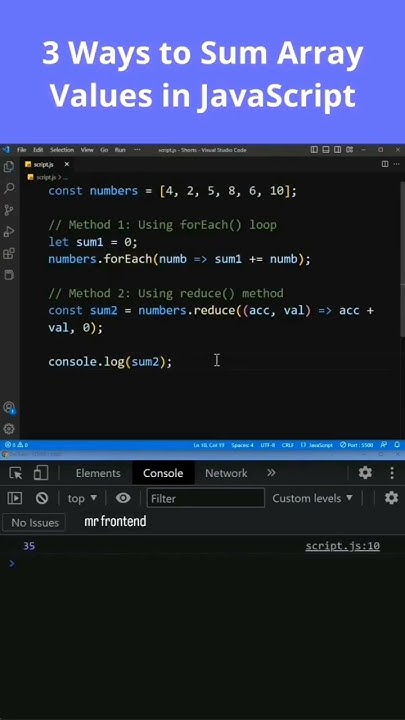The image size is (405, 720).
Task: Open notifications bell in status bar
Action: pos(397,445)
